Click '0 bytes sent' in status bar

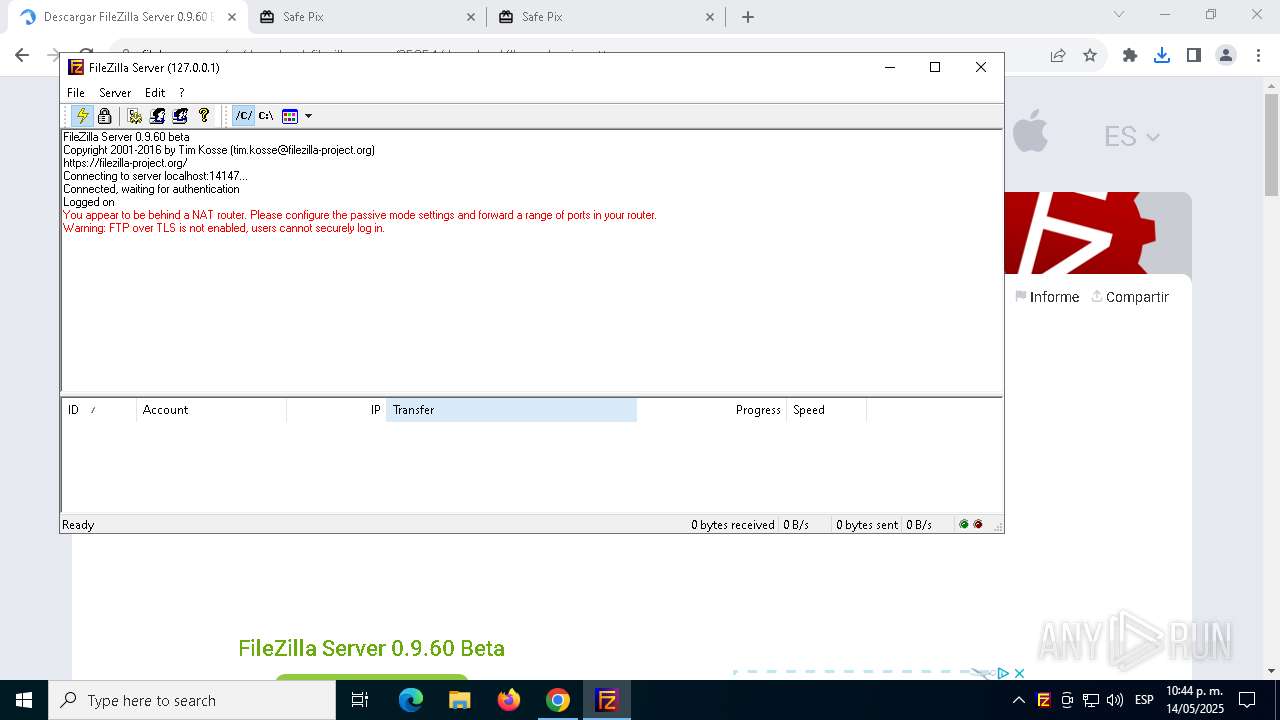(x=866, y=525)
